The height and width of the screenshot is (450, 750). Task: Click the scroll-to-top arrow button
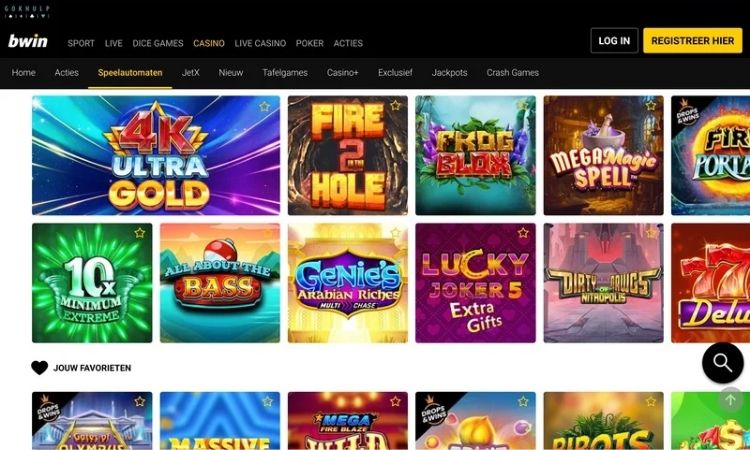point(730,400)
